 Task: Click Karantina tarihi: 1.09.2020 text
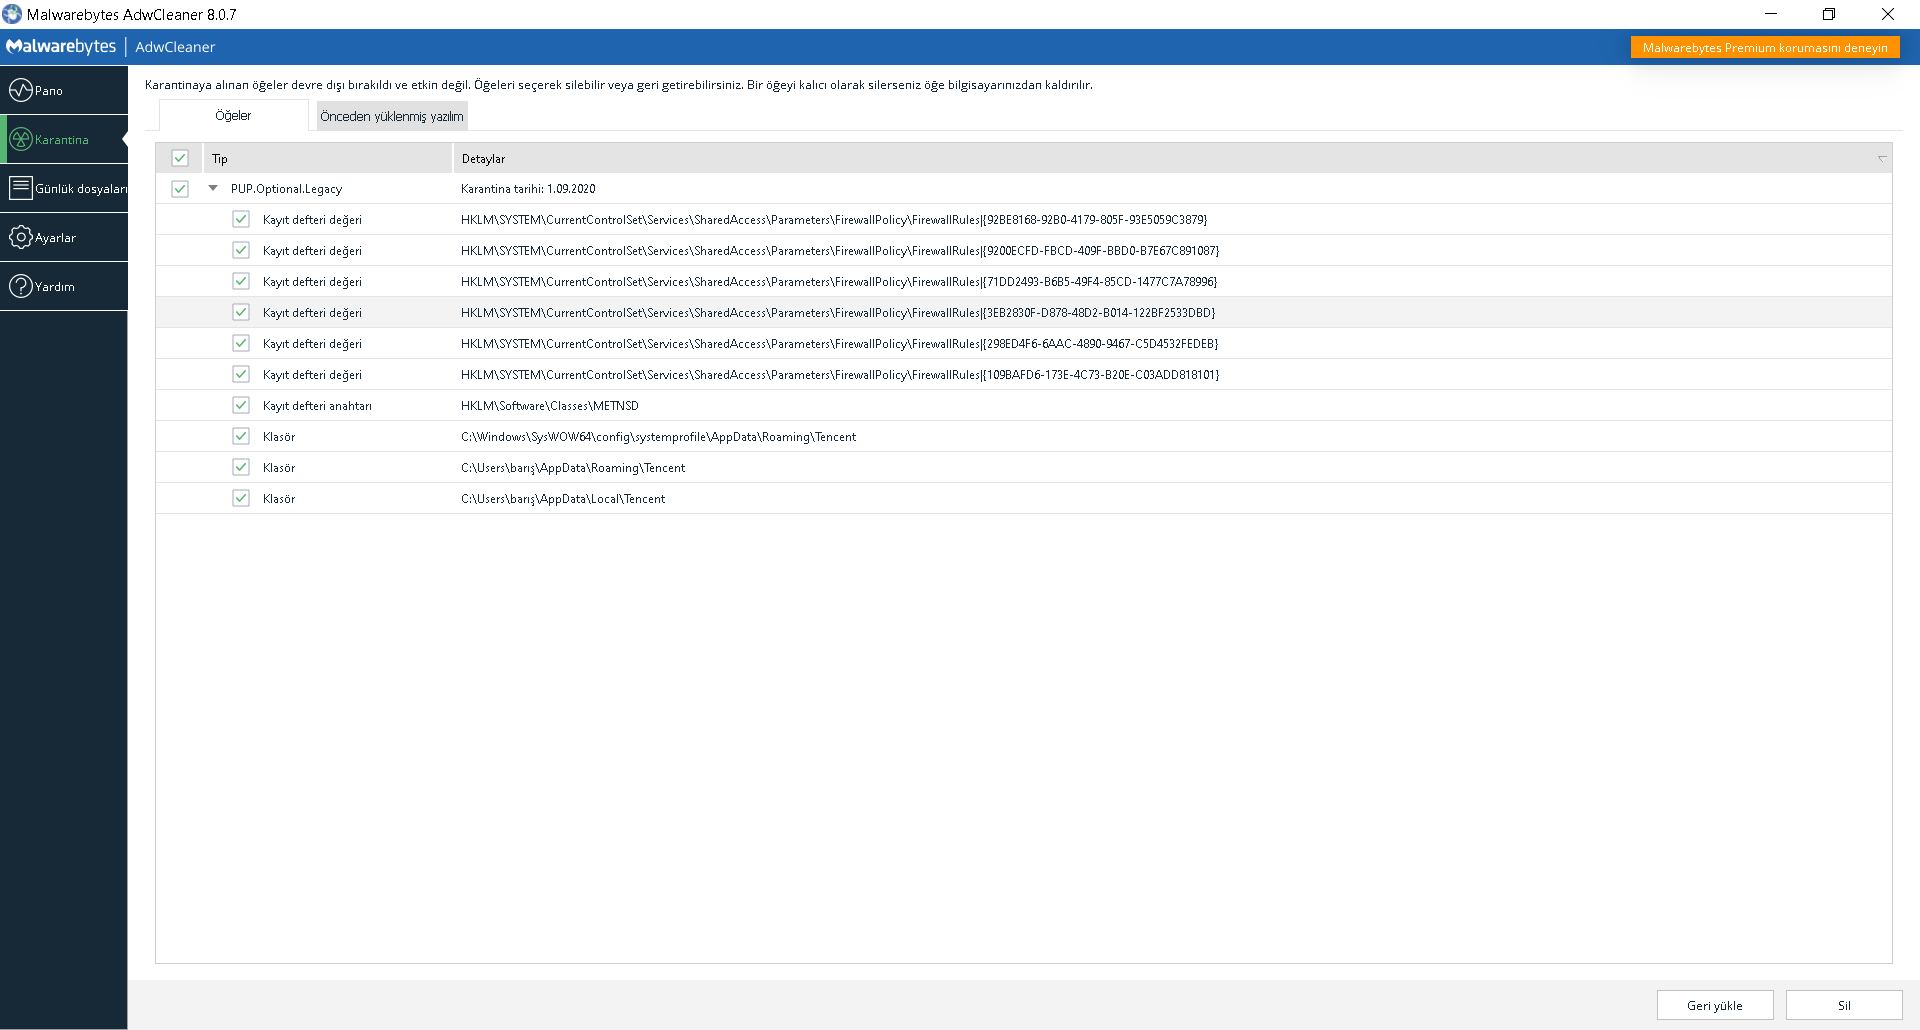point(528,189)
